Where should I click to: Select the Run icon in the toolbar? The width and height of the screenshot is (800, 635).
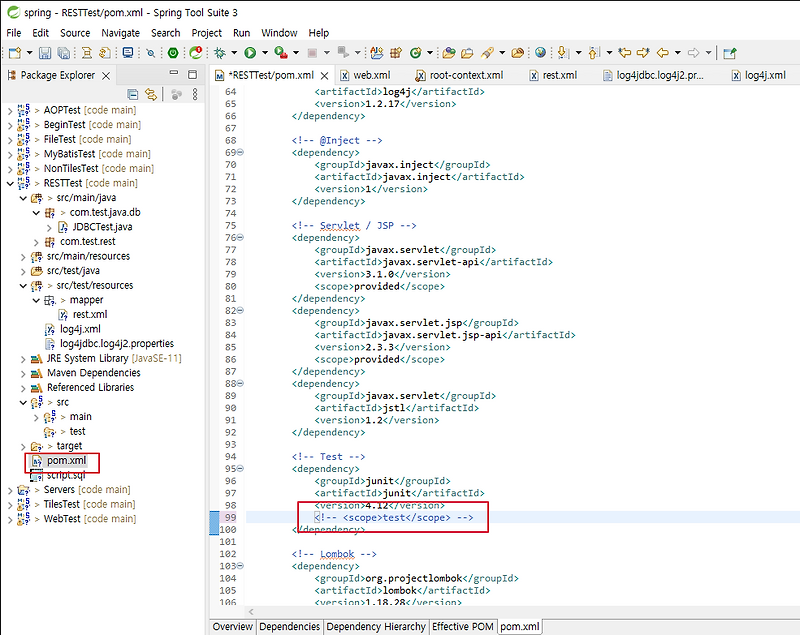(250, 50)
